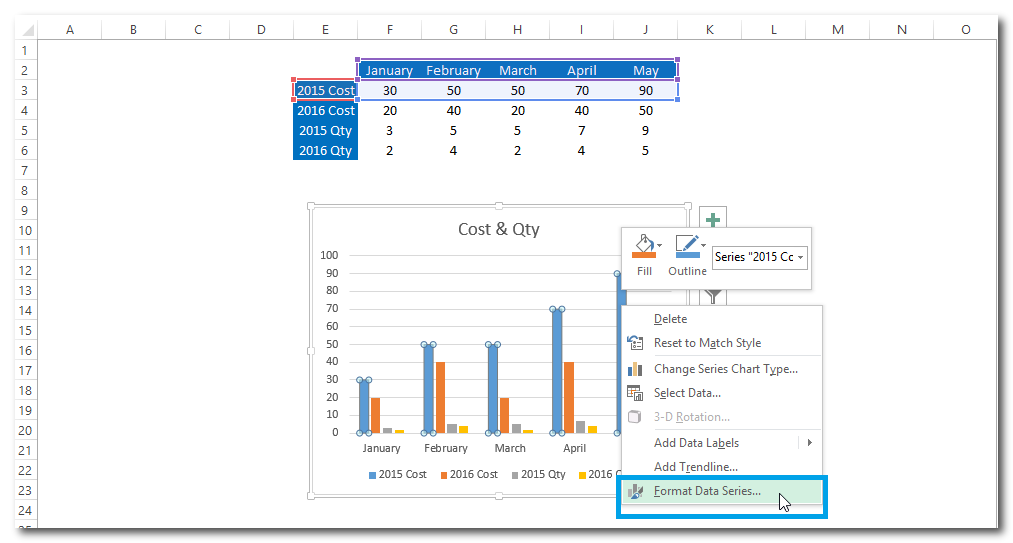Screen dimensions: 1013x543
Task: Select the 2015 Qty row header cell
Action: pos(326,130)
